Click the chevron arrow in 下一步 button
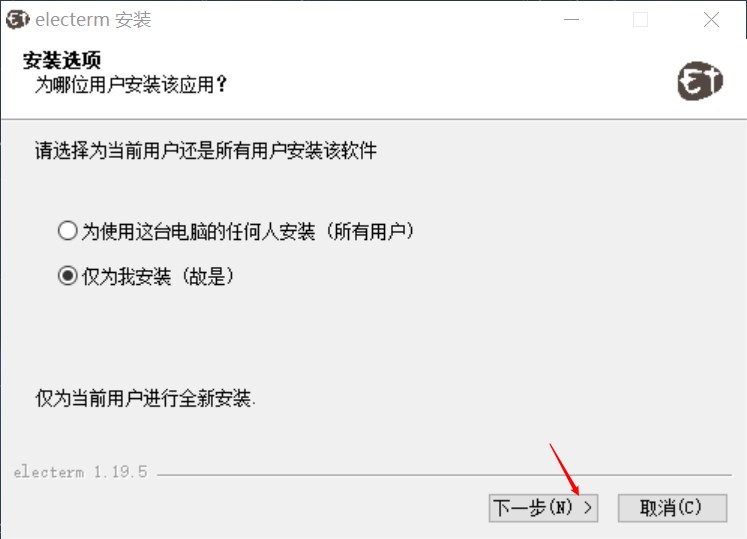Viewport: 747px width, 539px height. coord(588,507)
